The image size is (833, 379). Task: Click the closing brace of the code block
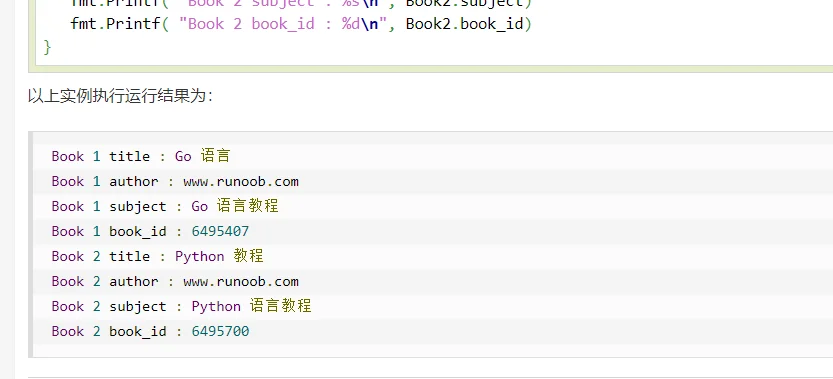pyautogui.click(x=47, y=47)
